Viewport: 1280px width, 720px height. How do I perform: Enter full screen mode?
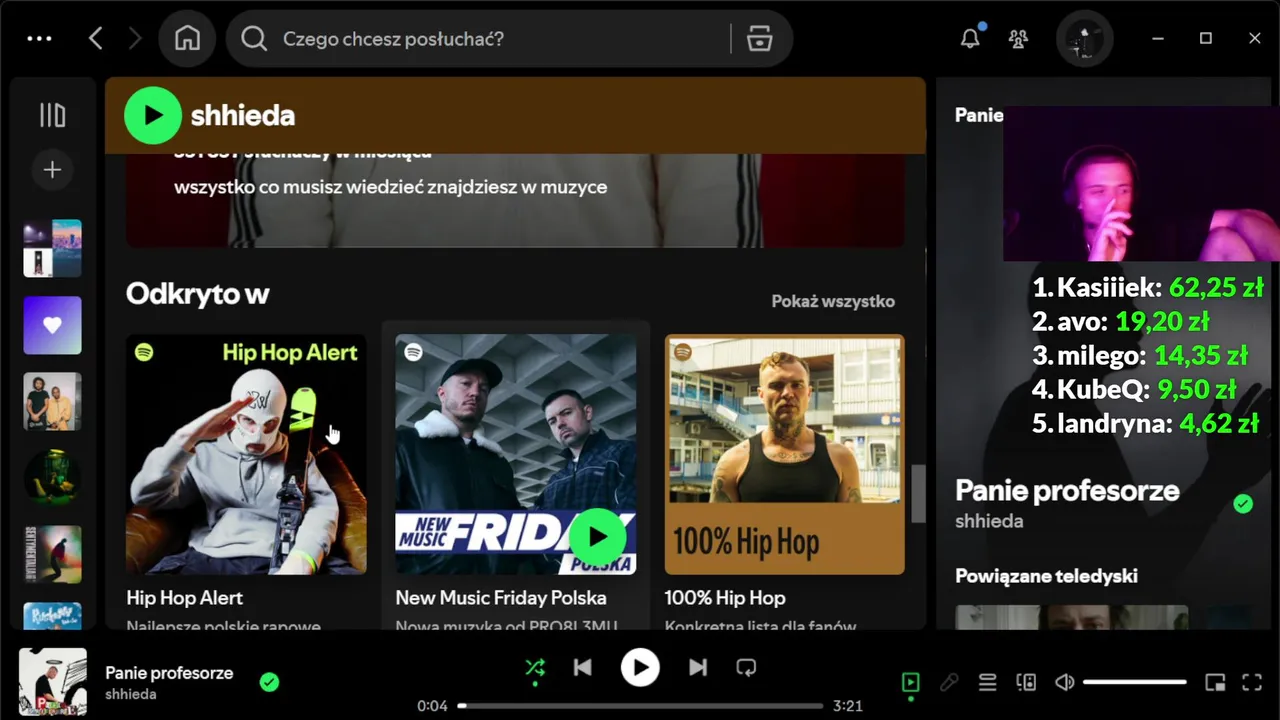1252,683
